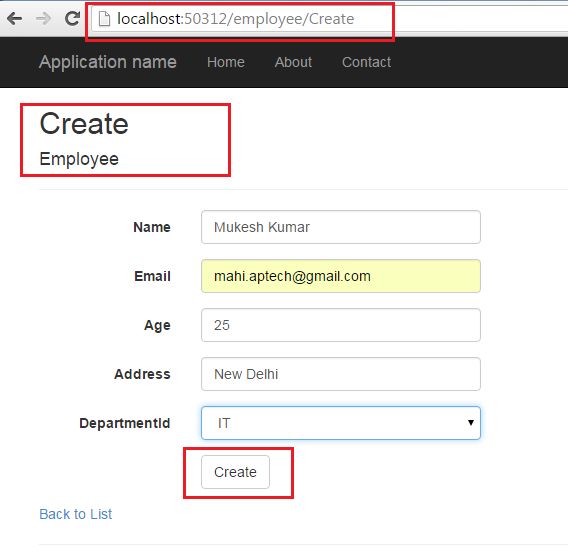
Task: Reload the page with the refresh icon
Action: pyautogui.click(x=72, y=18)
